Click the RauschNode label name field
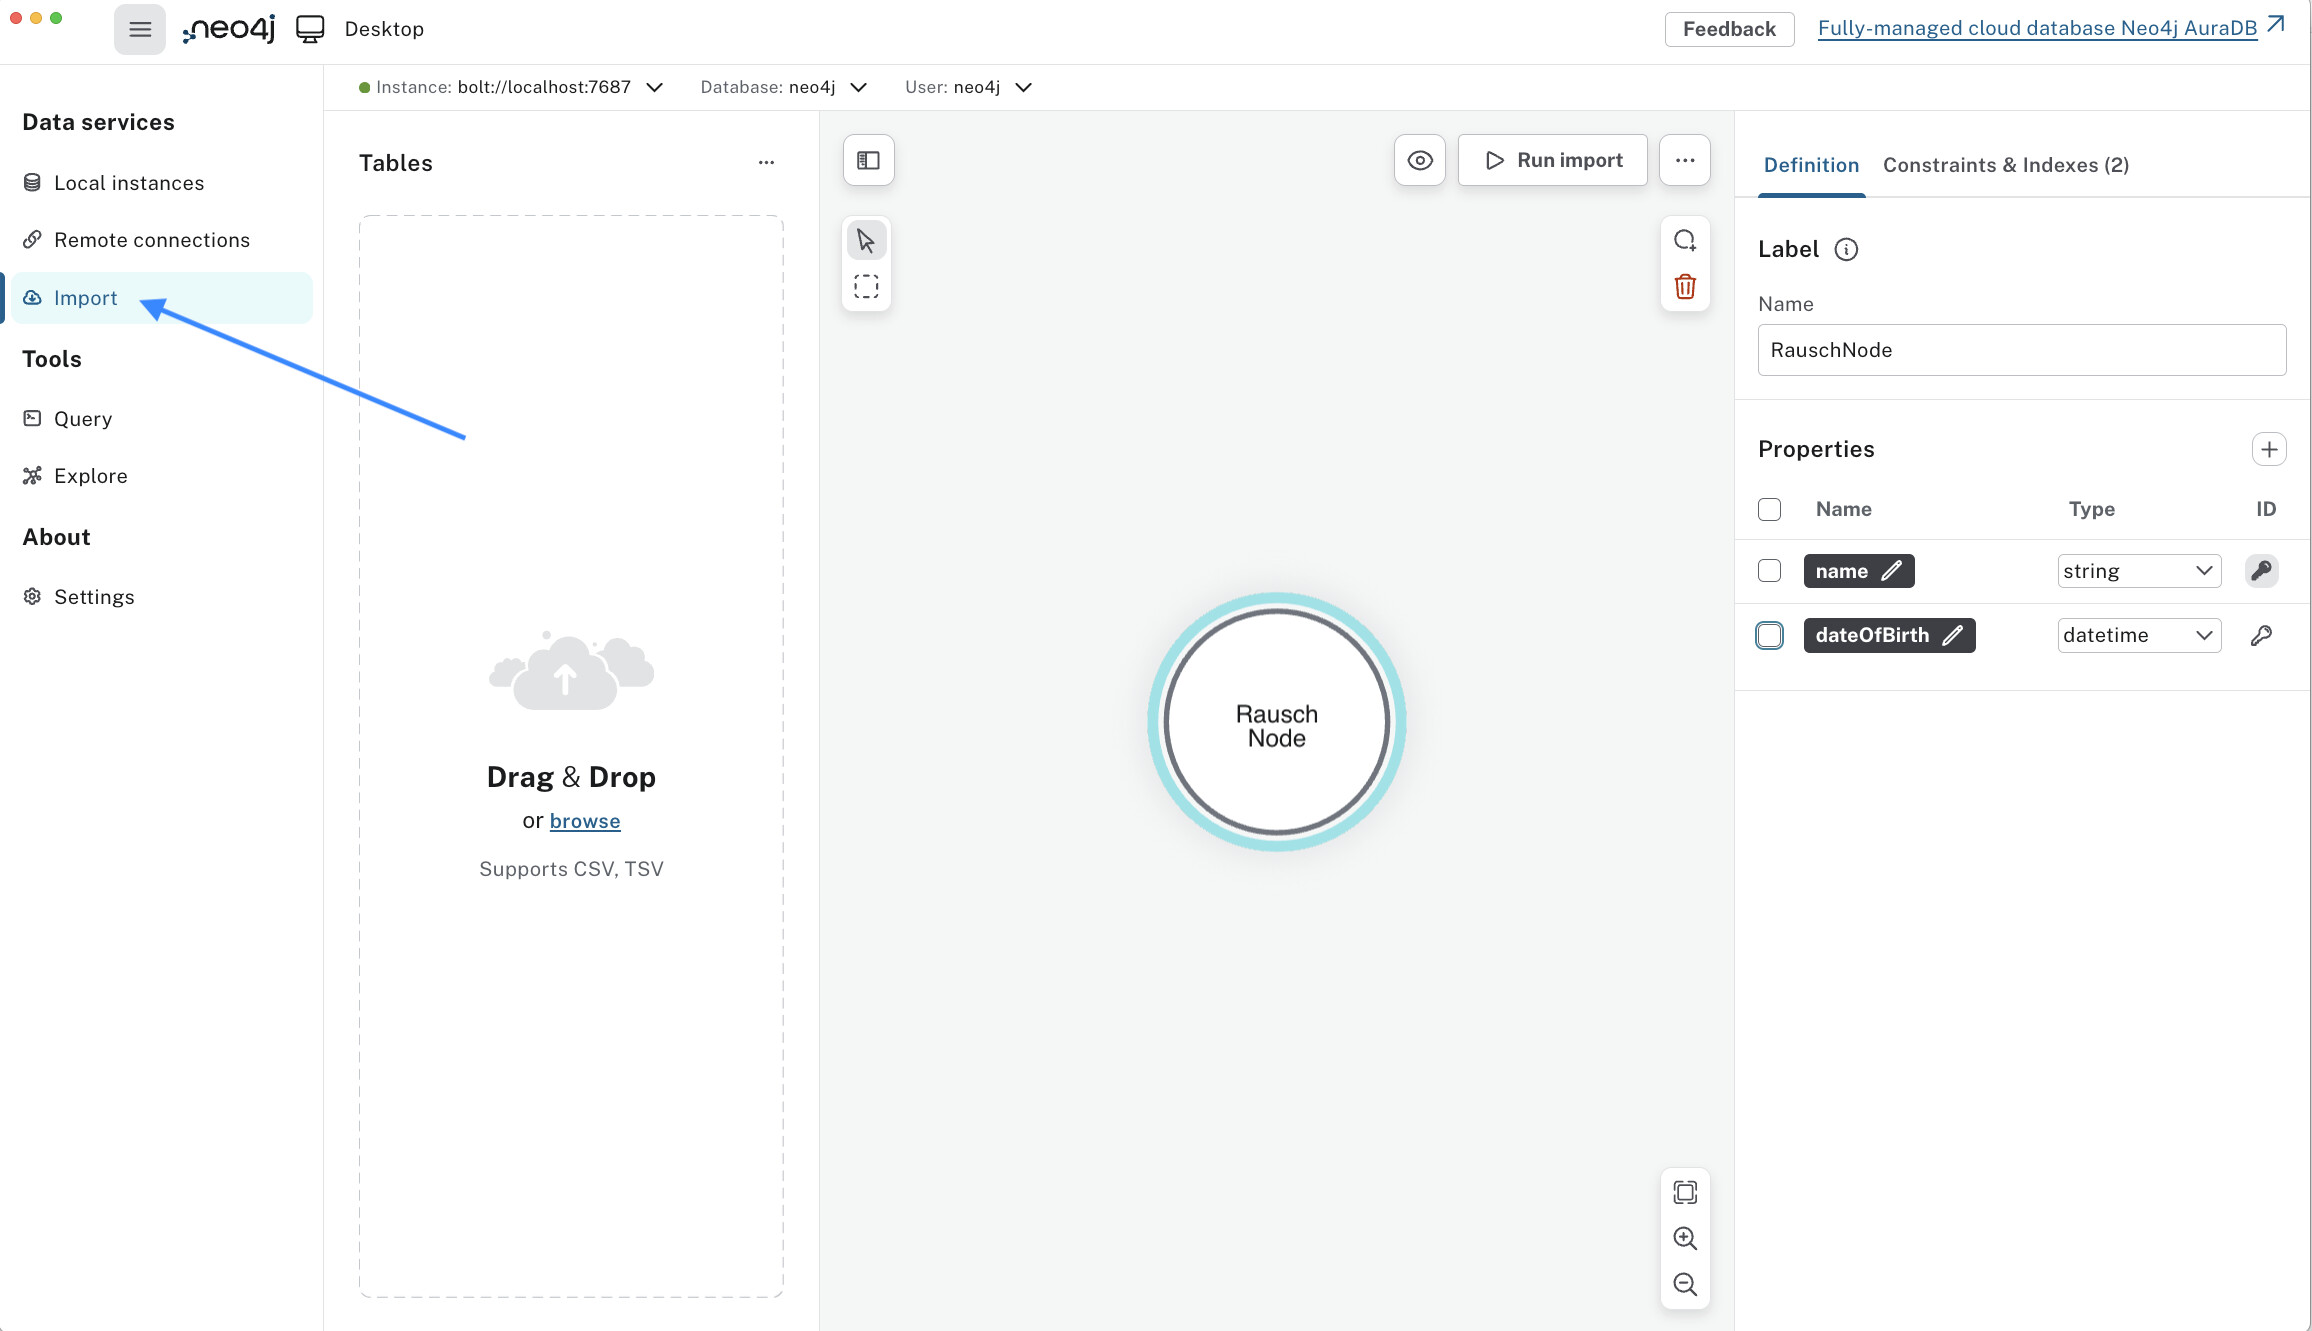This screenshot has height=1331, width=2312. coord(2021,350)
